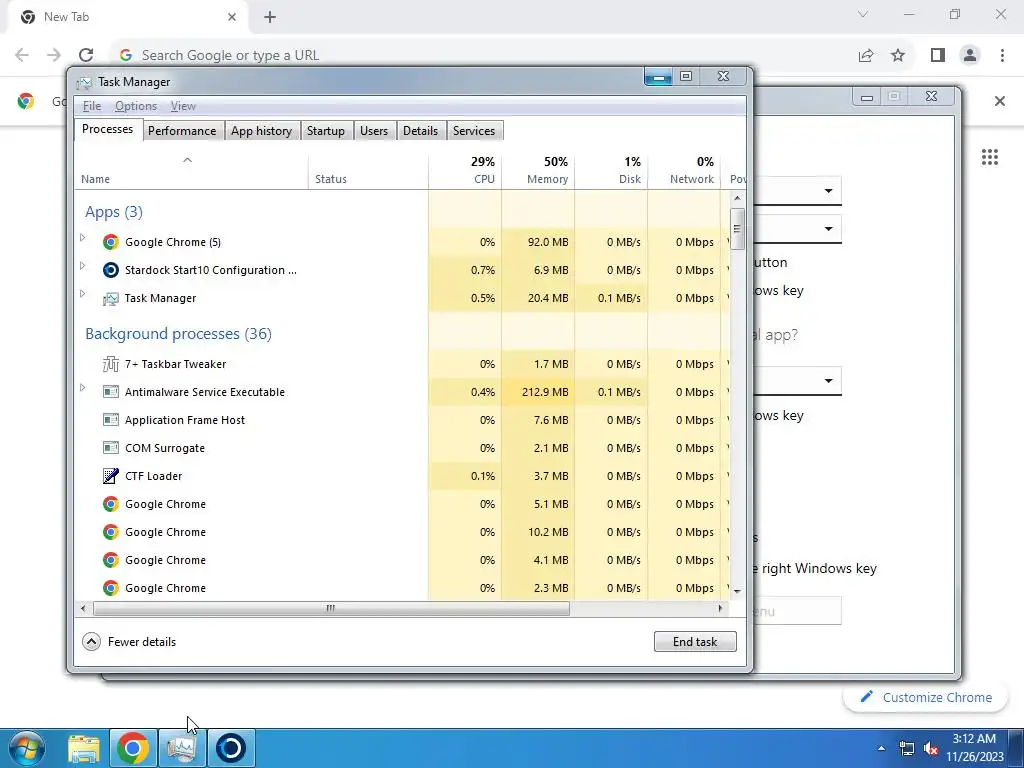Click the taskbar clock showing 3:12 AM

tap(974, 748)
